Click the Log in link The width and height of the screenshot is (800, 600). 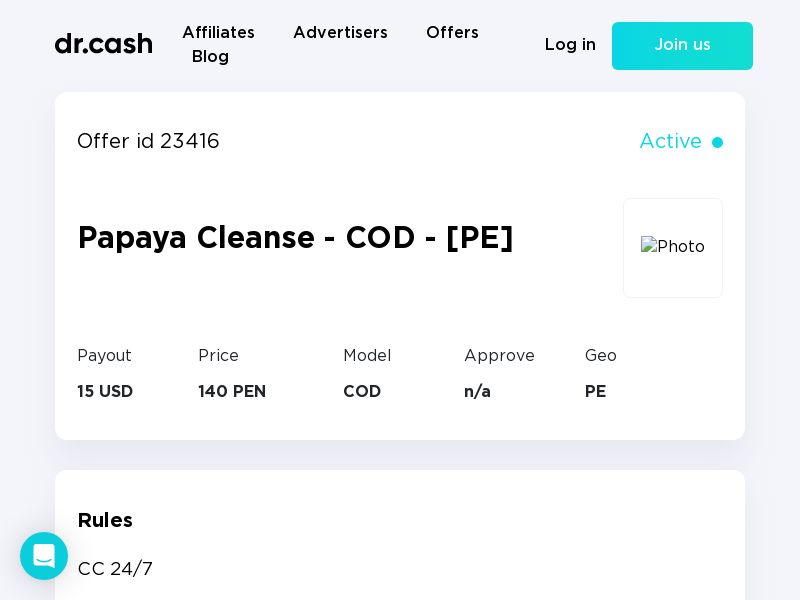570,45
